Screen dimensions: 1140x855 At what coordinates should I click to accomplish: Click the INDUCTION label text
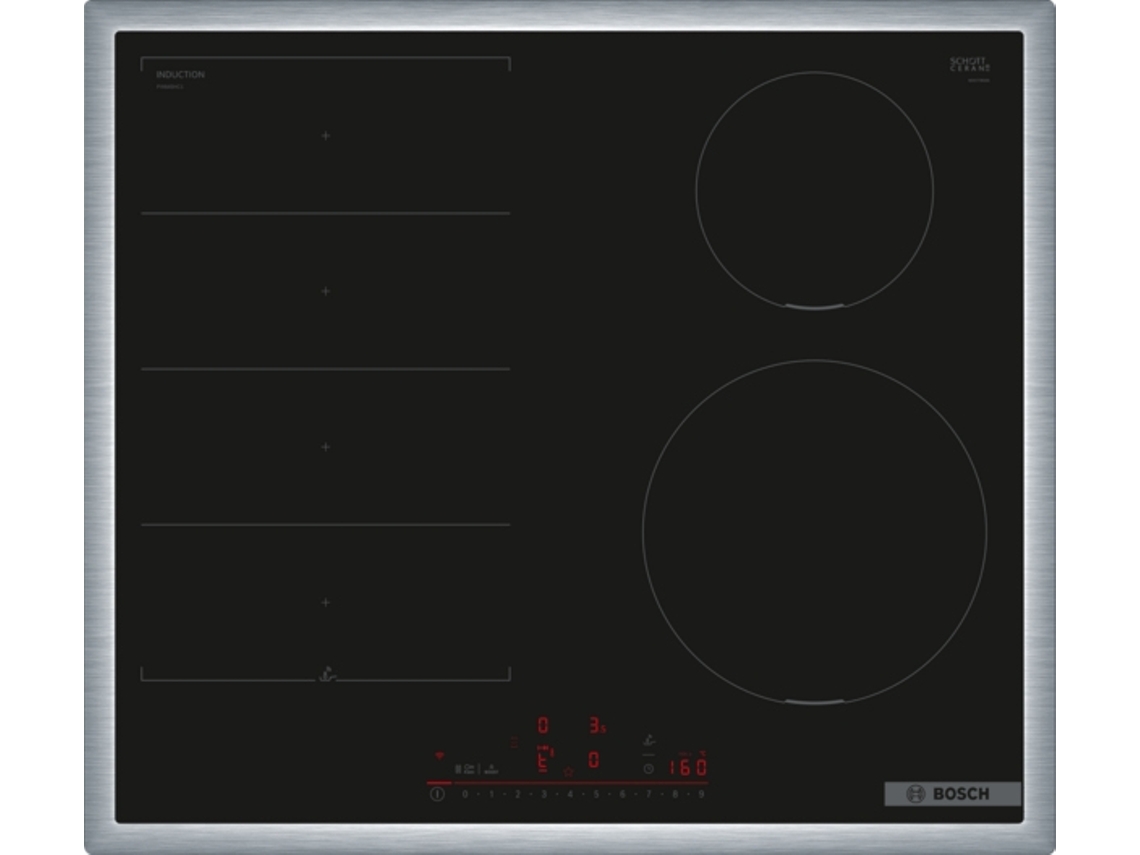click(x=180, y=74)
